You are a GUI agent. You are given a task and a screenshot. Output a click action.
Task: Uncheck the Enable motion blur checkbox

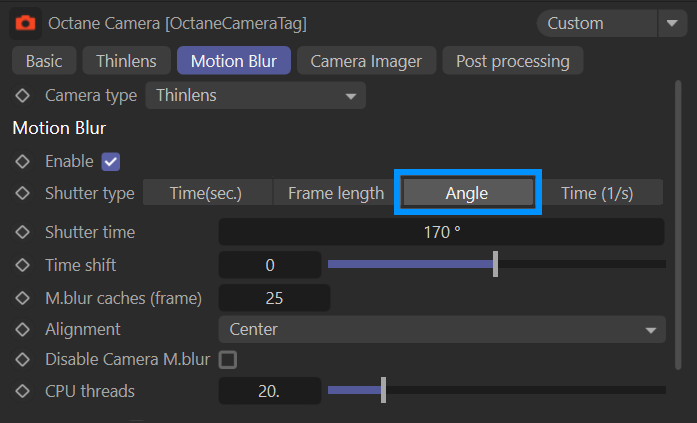(111, 161)
